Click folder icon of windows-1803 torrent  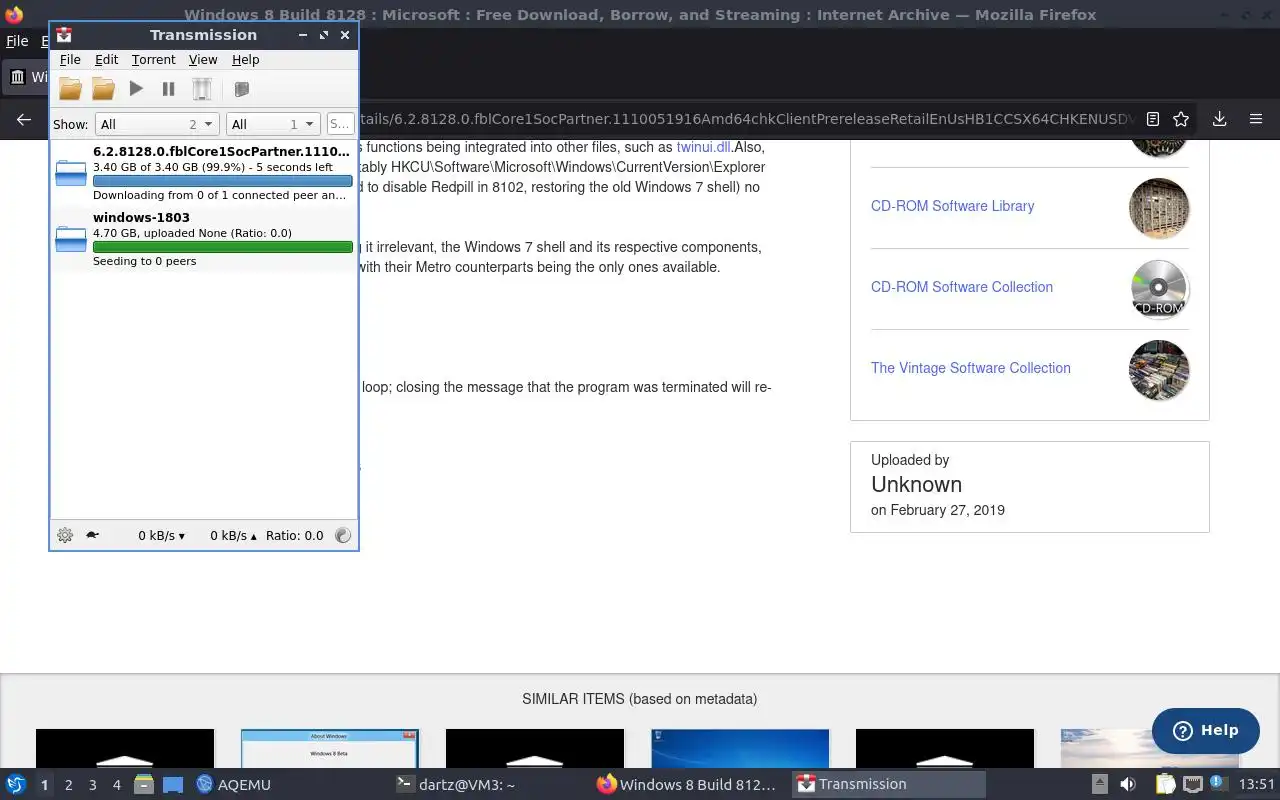click(71, 239)
